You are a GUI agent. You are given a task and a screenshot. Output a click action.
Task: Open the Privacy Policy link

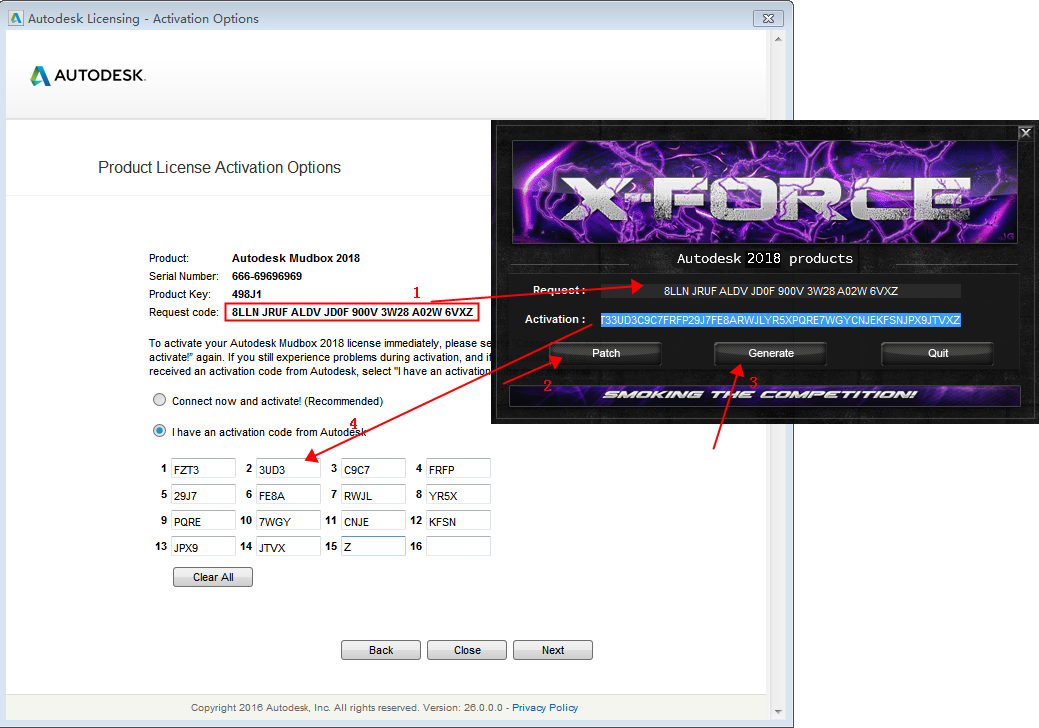click(545, 708)
